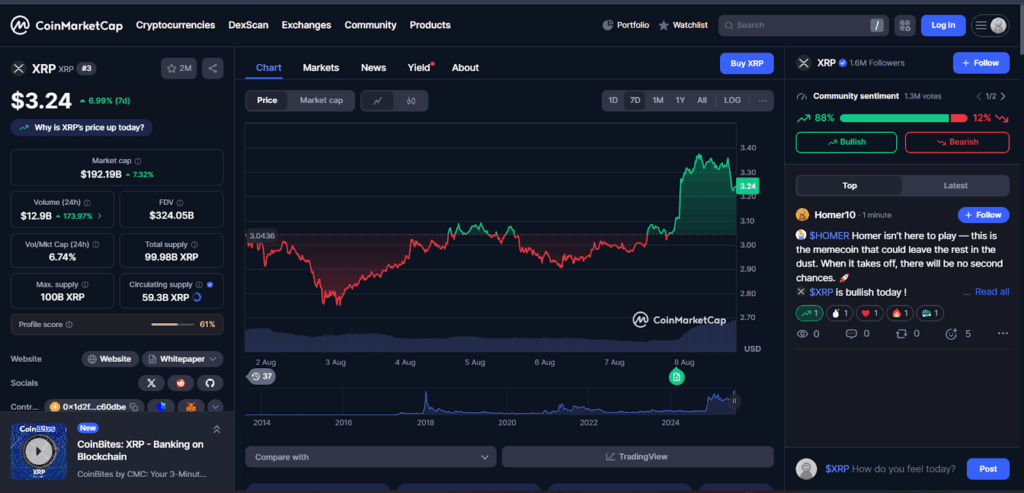Click the apps grid icon beside search
This screenshot has width=1024, height=493.
904,25
